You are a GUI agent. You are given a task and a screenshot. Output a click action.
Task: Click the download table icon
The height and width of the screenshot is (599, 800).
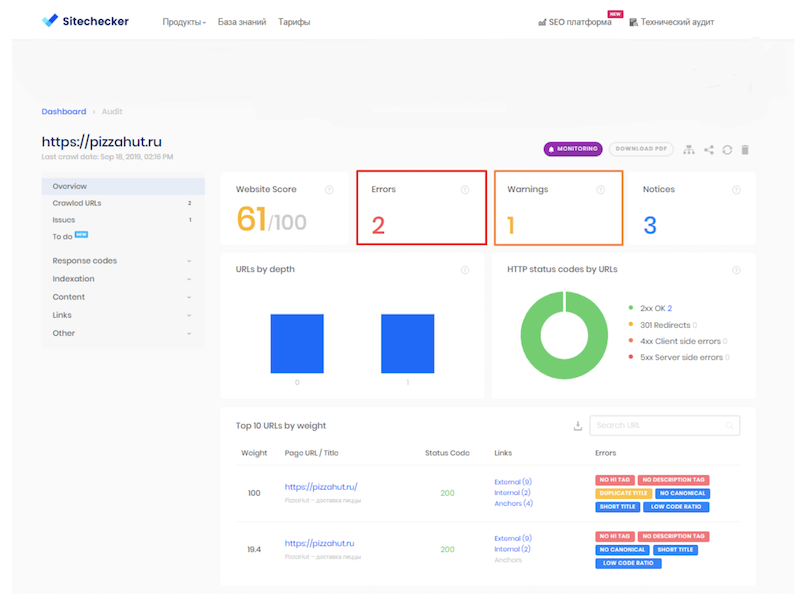578,426
